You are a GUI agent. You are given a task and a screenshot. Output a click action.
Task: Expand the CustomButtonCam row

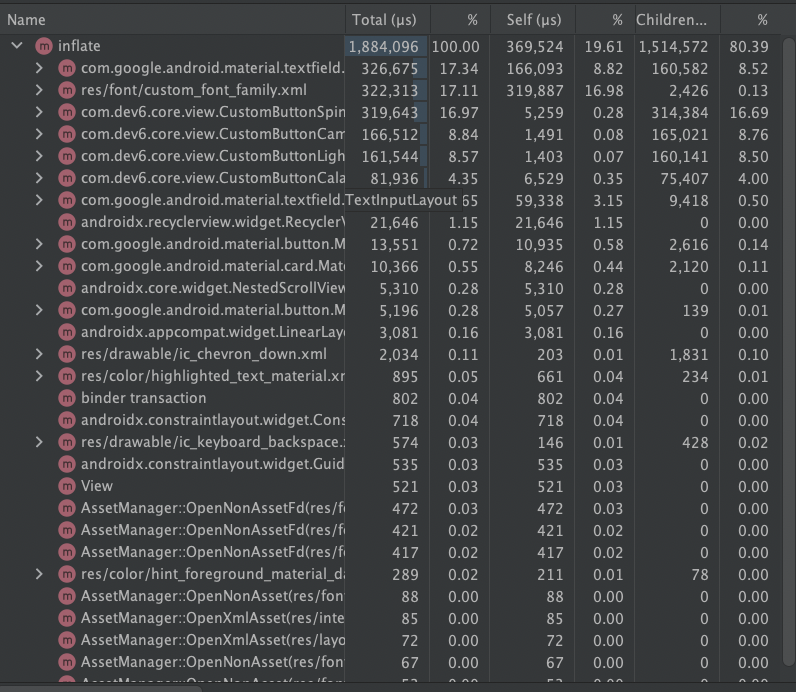(x=39, y=134)
